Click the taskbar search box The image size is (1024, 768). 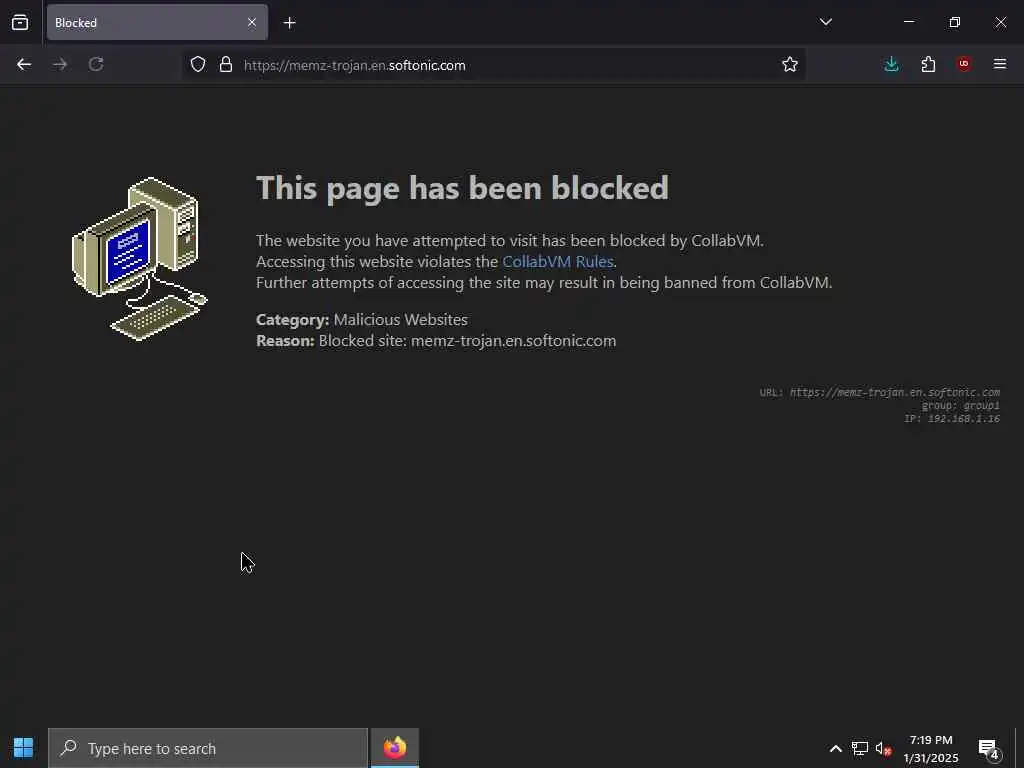[x=208, y=748]
